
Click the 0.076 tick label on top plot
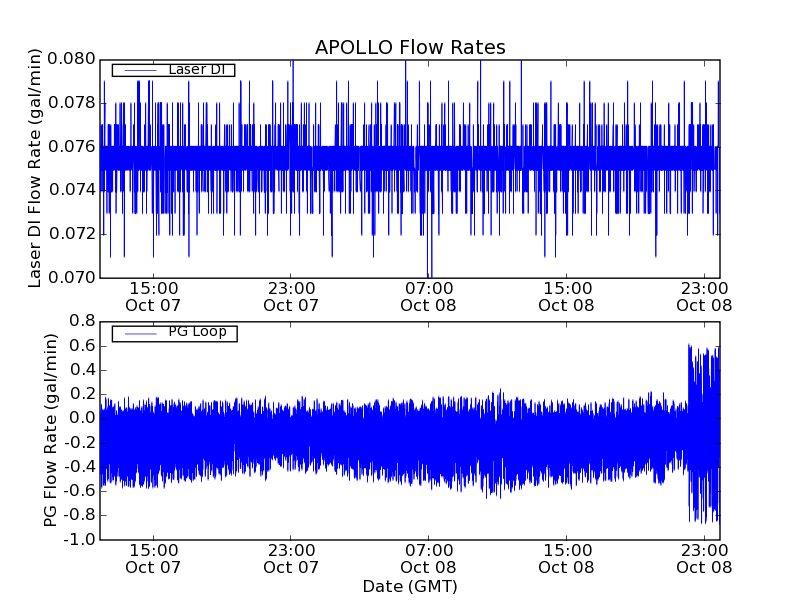(x=71, y=147)
